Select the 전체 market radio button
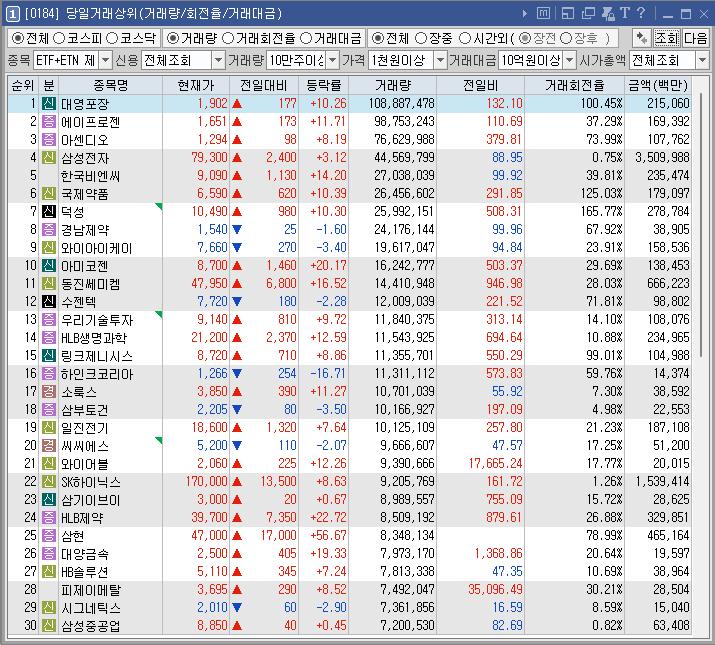This screenshot has width=715, height=645. [18, 38]
